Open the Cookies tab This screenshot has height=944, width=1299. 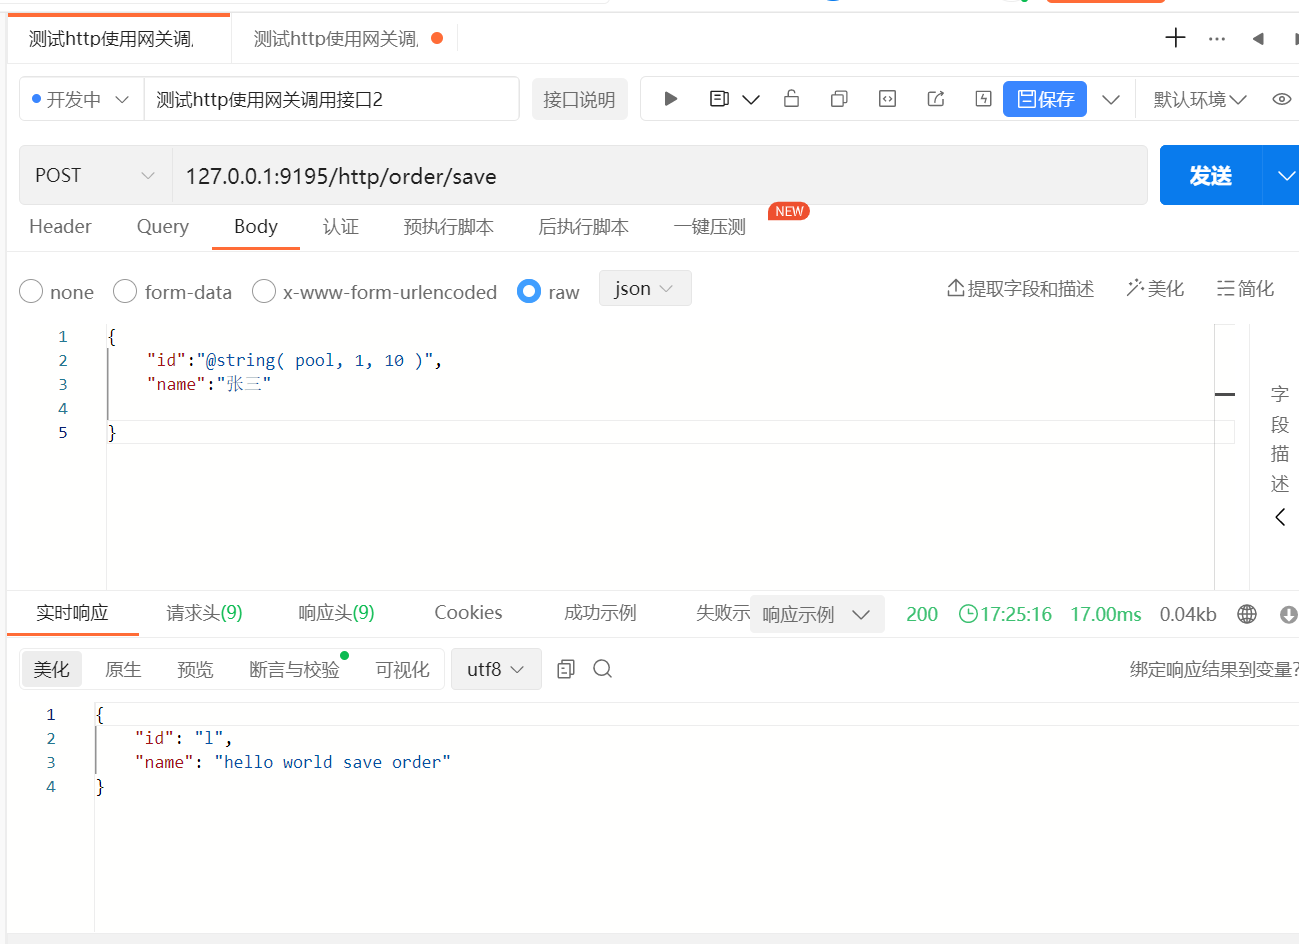pyautogui.click(x=468, y=613)
